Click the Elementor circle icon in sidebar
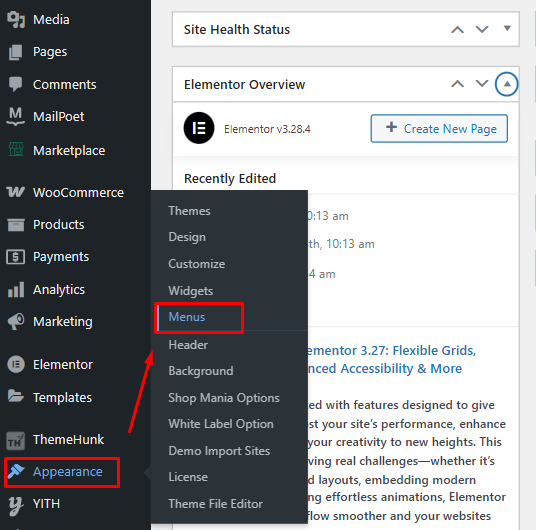This screenshot has height=530, width=536. click(x=16, y=364)
